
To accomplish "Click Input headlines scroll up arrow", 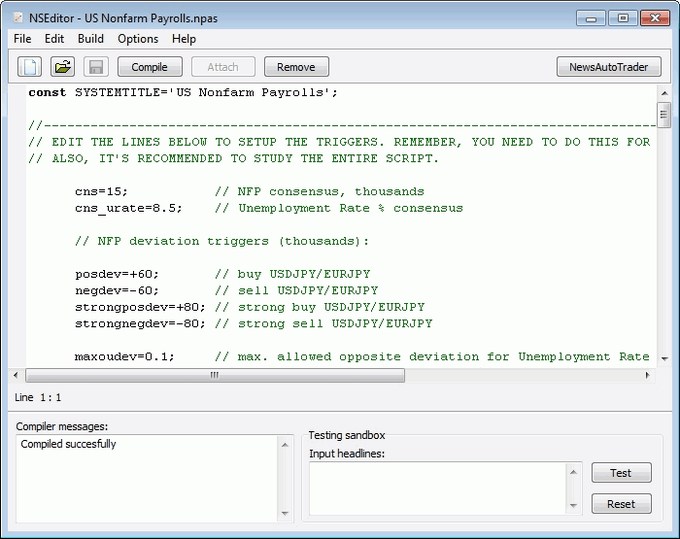I will pyautogui.click(x=573, y=472).
